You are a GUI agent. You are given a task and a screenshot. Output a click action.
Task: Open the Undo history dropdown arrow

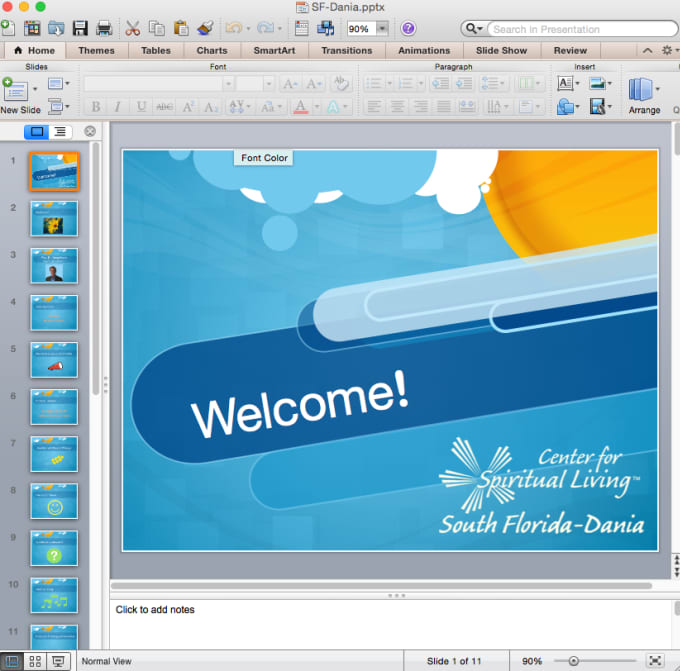[x=248, y=29]
